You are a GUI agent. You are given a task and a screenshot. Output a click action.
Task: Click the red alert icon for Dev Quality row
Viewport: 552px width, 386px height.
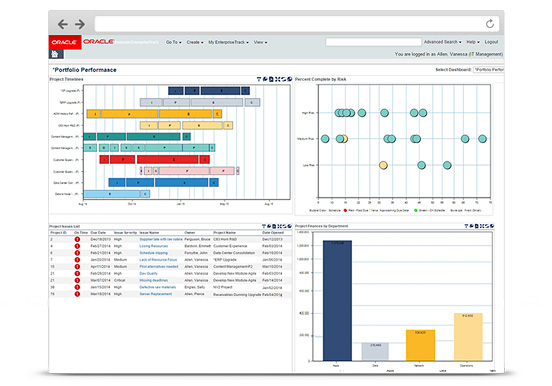coord(77,274)
